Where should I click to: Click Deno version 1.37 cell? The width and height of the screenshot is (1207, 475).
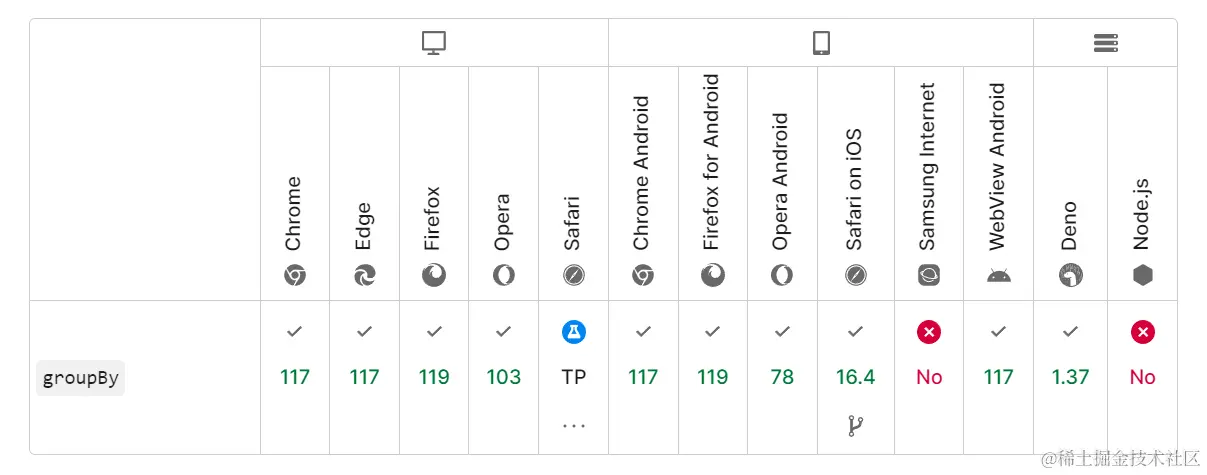tap(1070, 377)
